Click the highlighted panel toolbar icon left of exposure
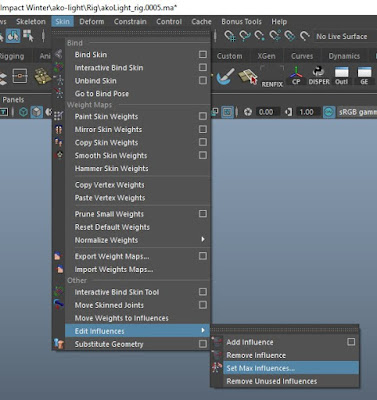Image resolution: width=377 pixels, height=400 pixels. click(x=227, y=112)
